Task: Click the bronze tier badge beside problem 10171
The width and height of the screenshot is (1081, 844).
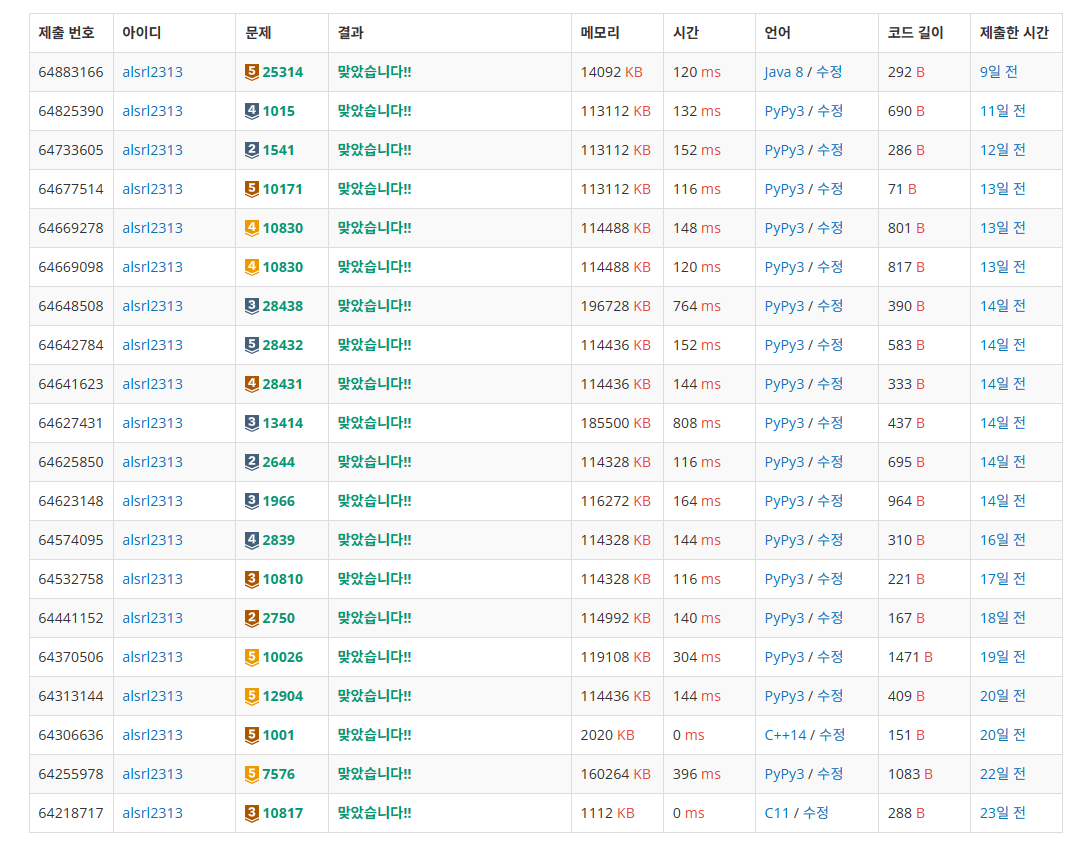Action: pyautogui.click(x=252, y=189)
